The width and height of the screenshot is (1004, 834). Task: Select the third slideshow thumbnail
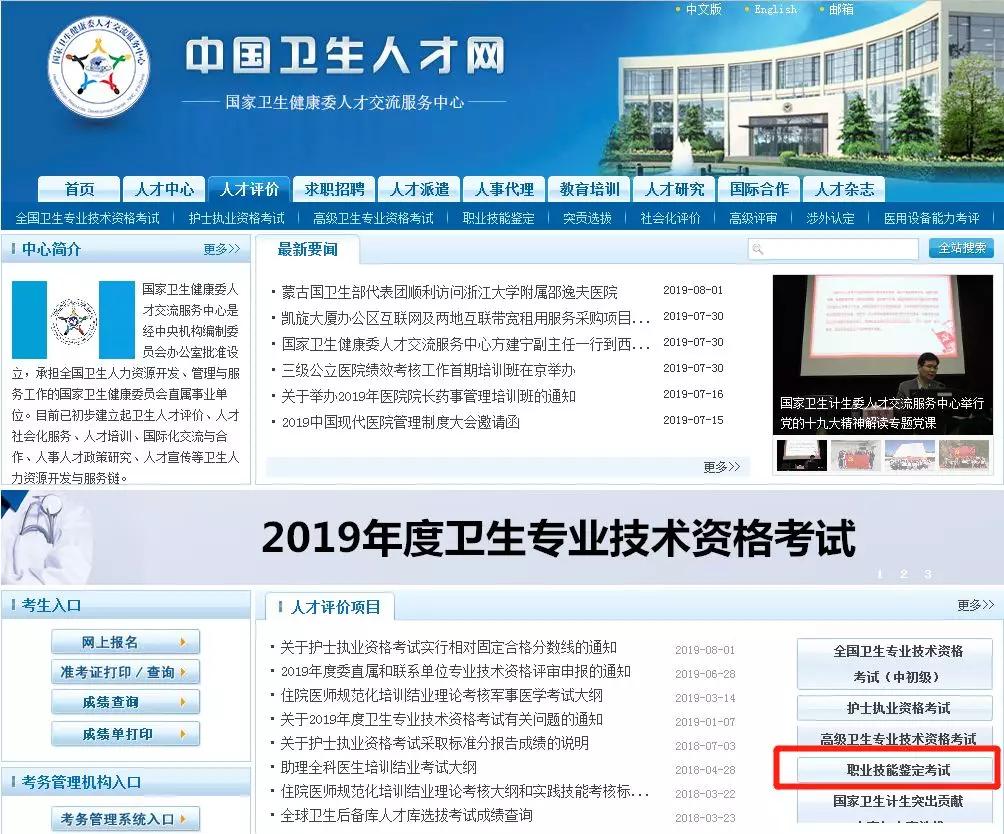click(x=909, y=456)
